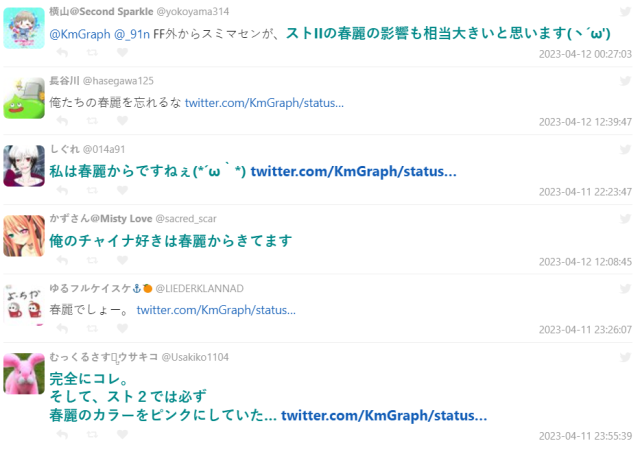Reply to the Usakiko1104 tweet
Screen dimensions: 640x454
pyautogui.click(x=62, y=434)
